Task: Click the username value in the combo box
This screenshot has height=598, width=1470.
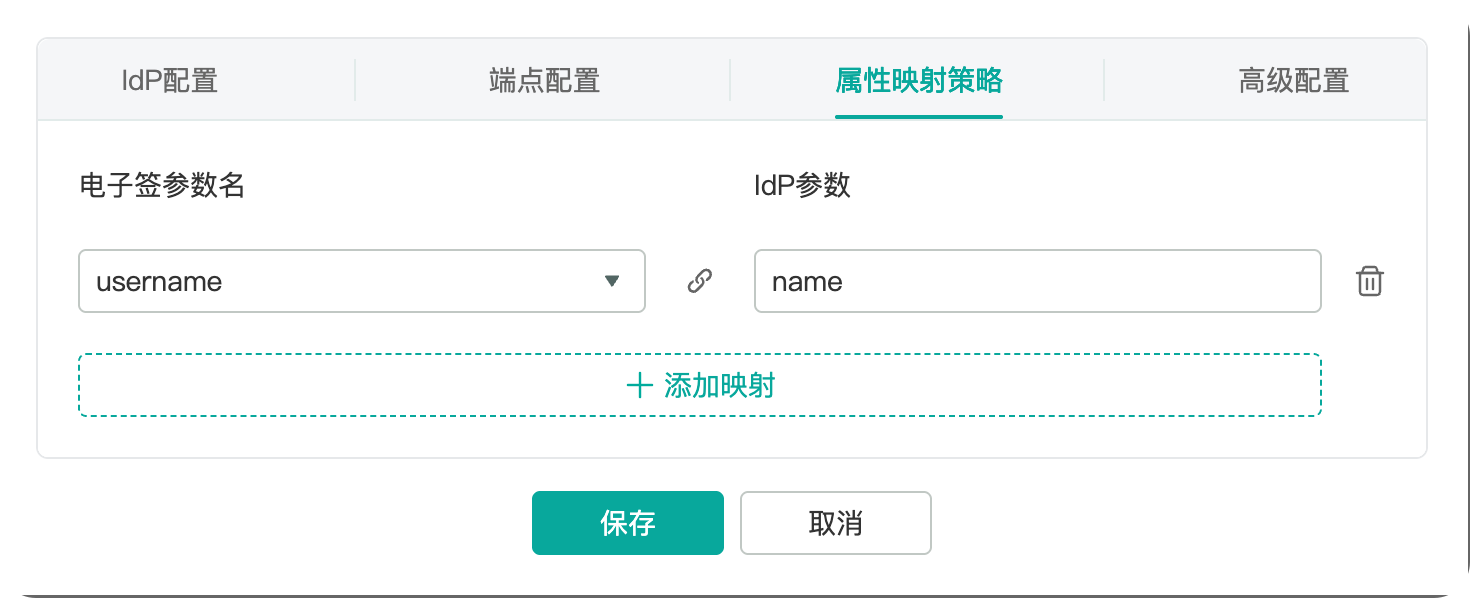Action: click(159, 282)
